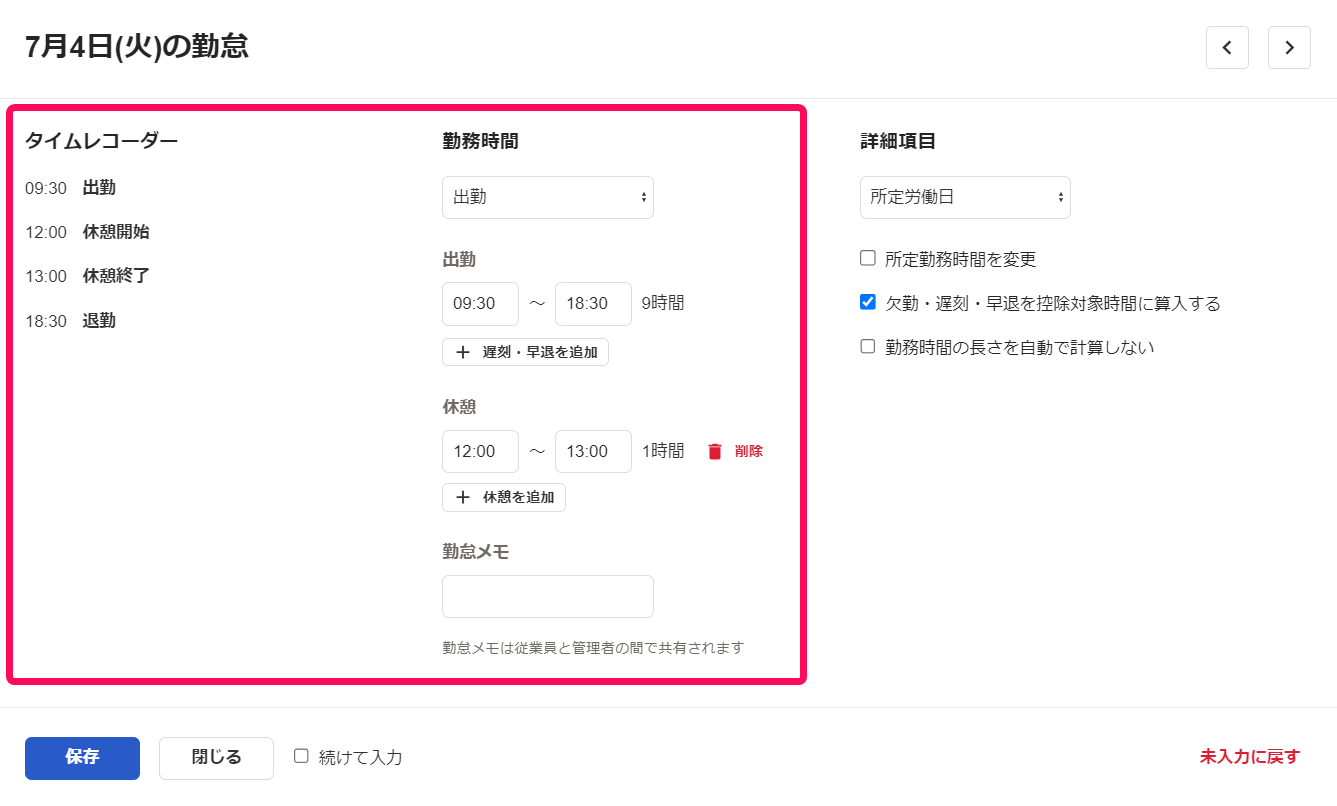Click the red 削除 delete label
The width and height of the screenshot is (1337, 806).
click(746, 451)
